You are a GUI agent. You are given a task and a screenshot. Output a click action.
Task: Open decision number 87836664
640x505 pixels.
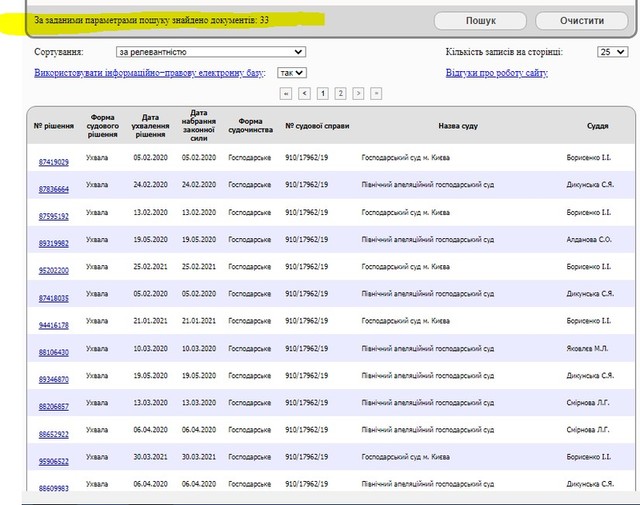click(53, 189)
